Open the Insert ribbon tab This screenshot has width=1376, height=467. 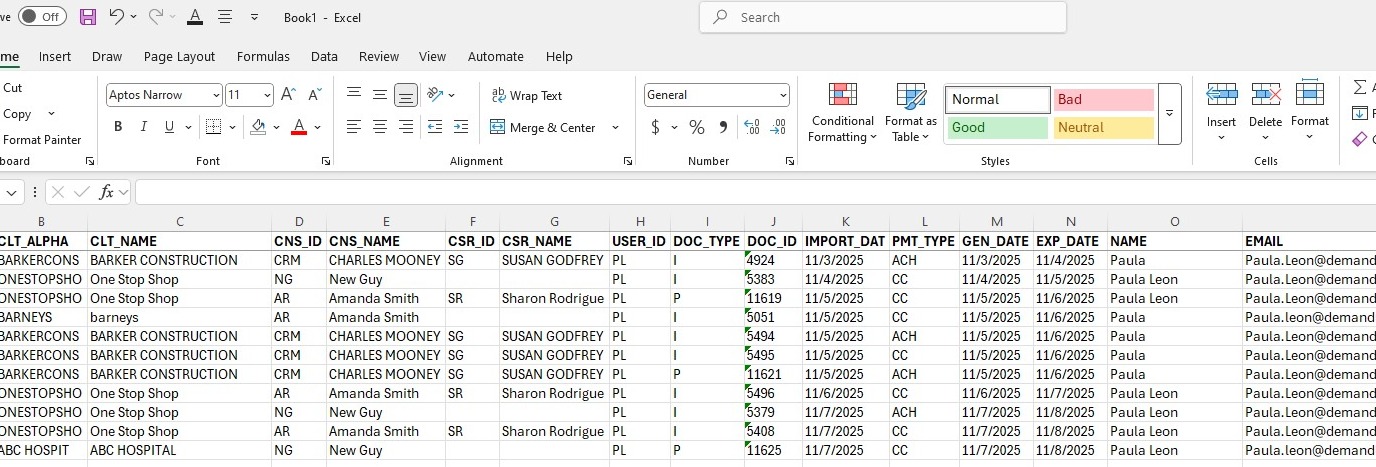coord(55,56)
